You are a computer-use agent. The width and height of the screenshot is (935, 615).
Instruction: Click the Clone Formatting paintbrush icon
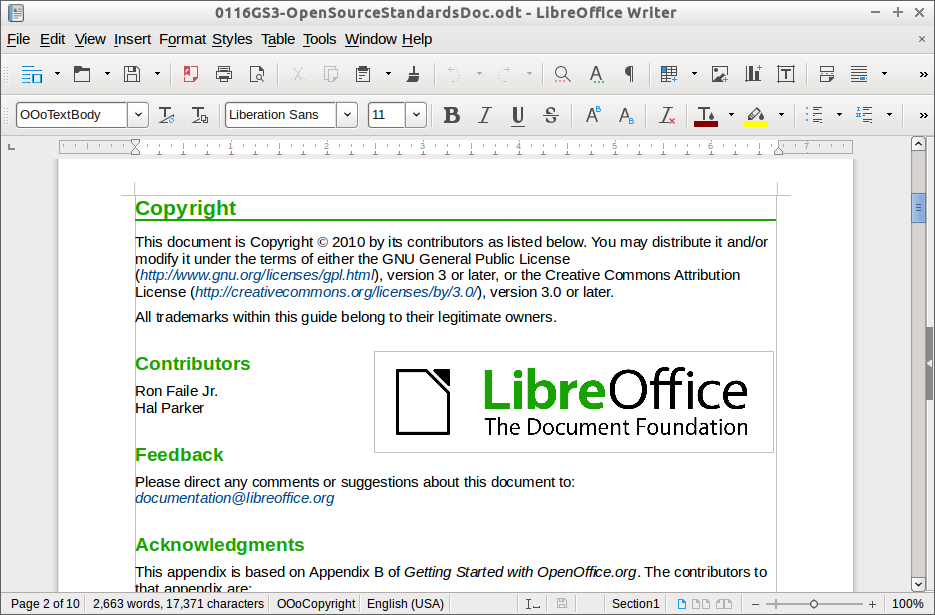tap(413, 74)
